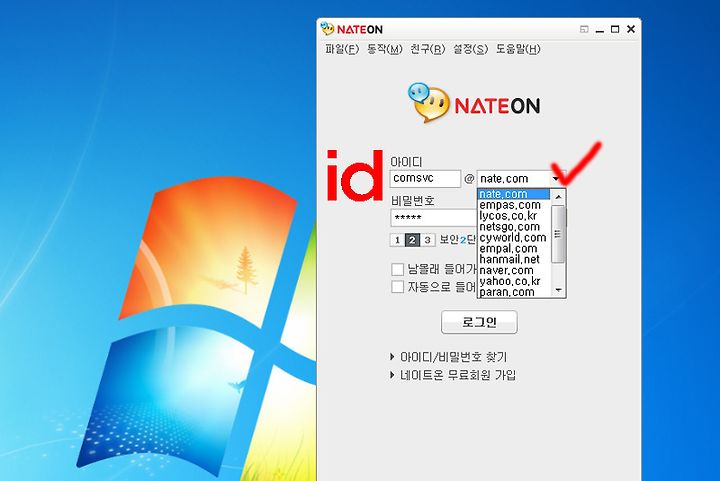Screen dimensions: 720x481
Task: Click the 아이디 input field containing comsvc
Action: pyautogui.click(x=425, y=179)
